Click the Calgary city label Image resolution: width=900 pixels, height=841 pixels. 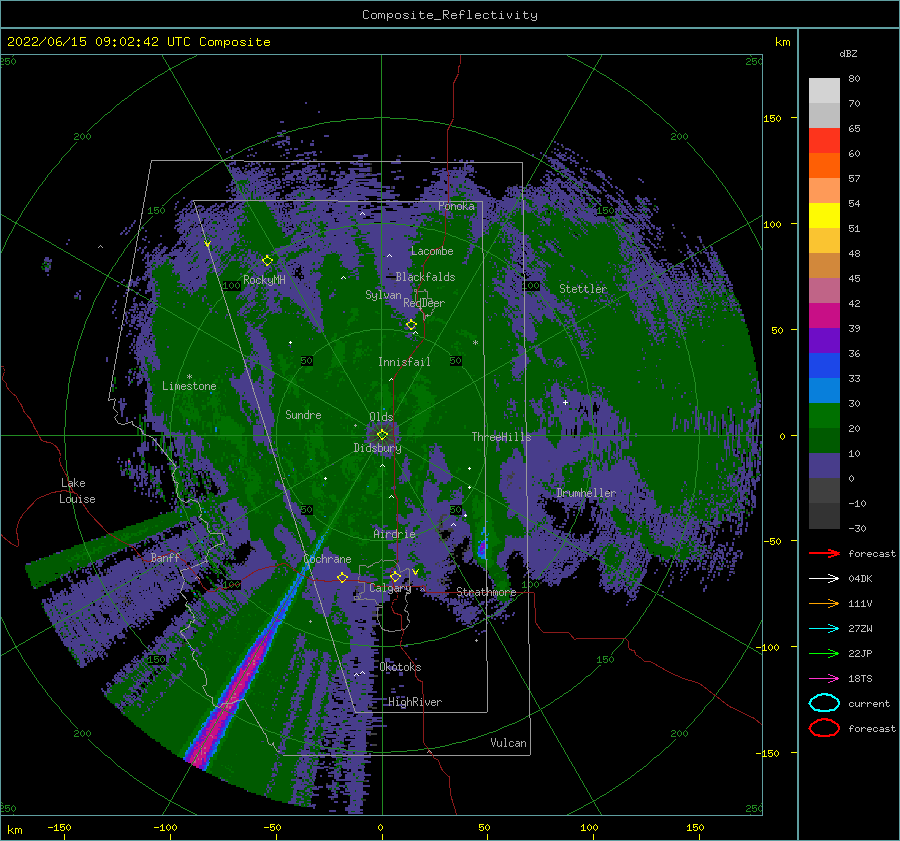point(390,588)
